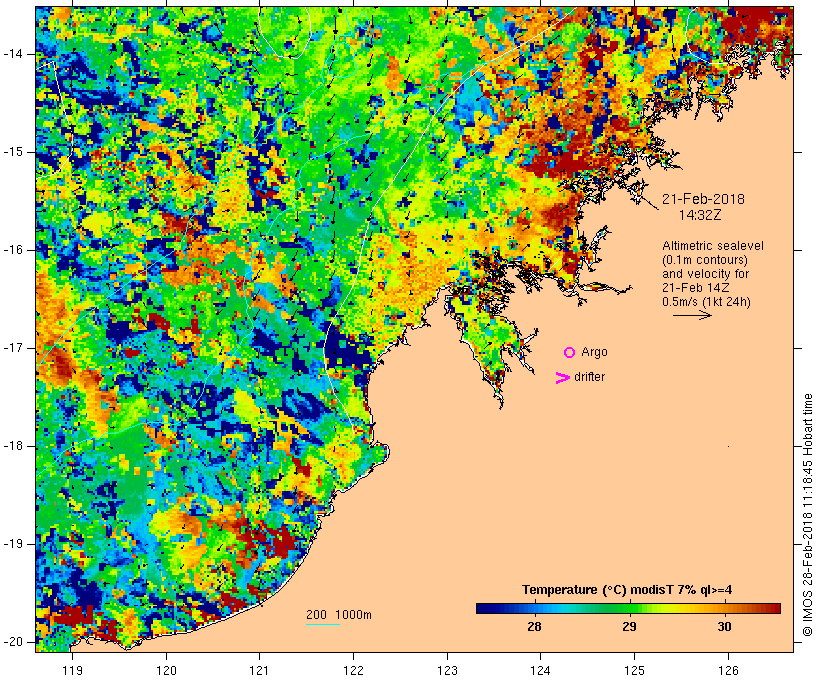The image size is (820, 680).
Task: Click the '-20' latitude axis label
Action: click(13, 642)
